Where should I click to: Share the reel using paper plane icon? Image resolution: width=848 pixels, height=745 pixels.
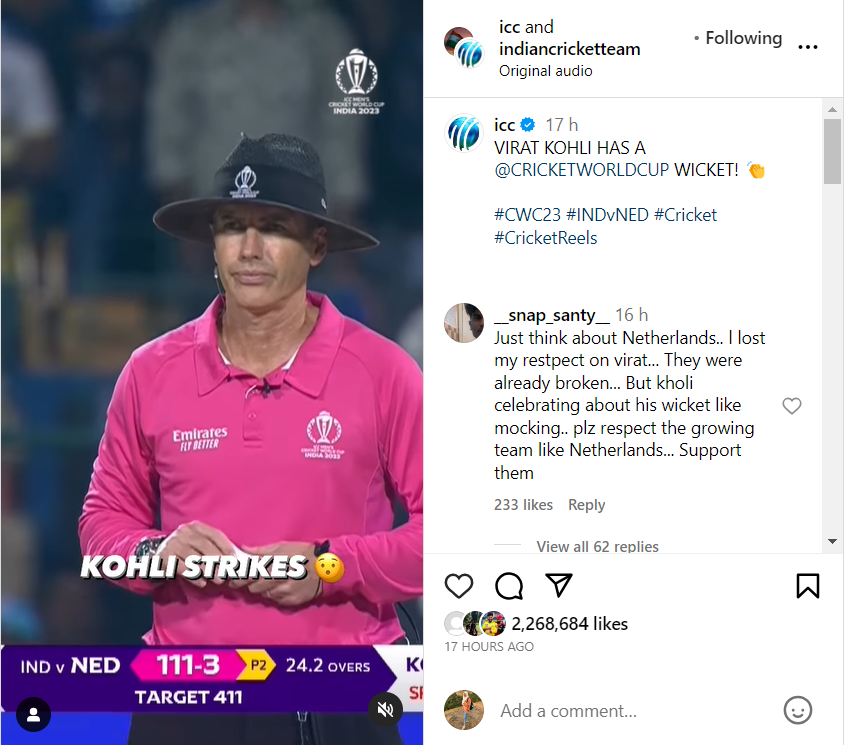pyautogui.click(x=559, y=585)
